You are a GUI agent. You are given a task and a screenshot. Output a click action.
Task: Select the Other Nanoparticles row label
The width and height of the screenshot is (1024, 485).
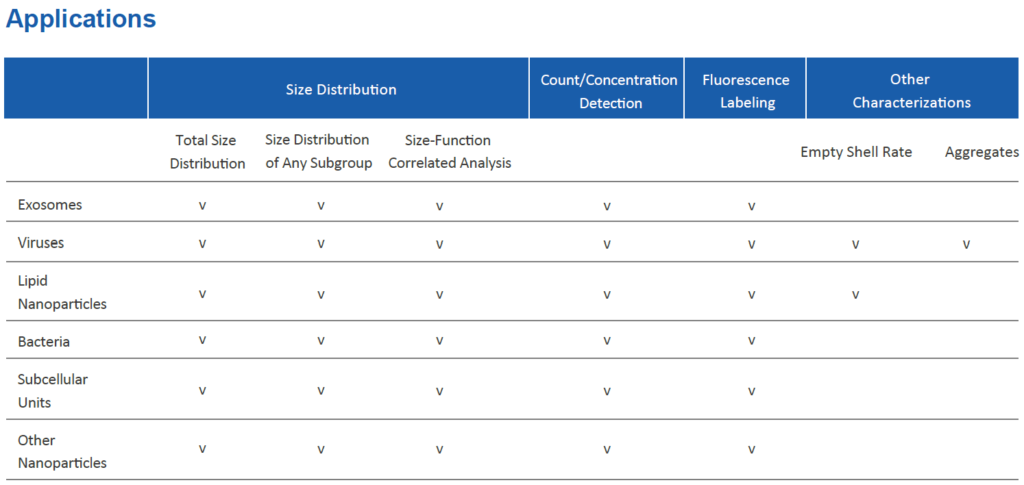pyautogui.click(x=62, y=452)
